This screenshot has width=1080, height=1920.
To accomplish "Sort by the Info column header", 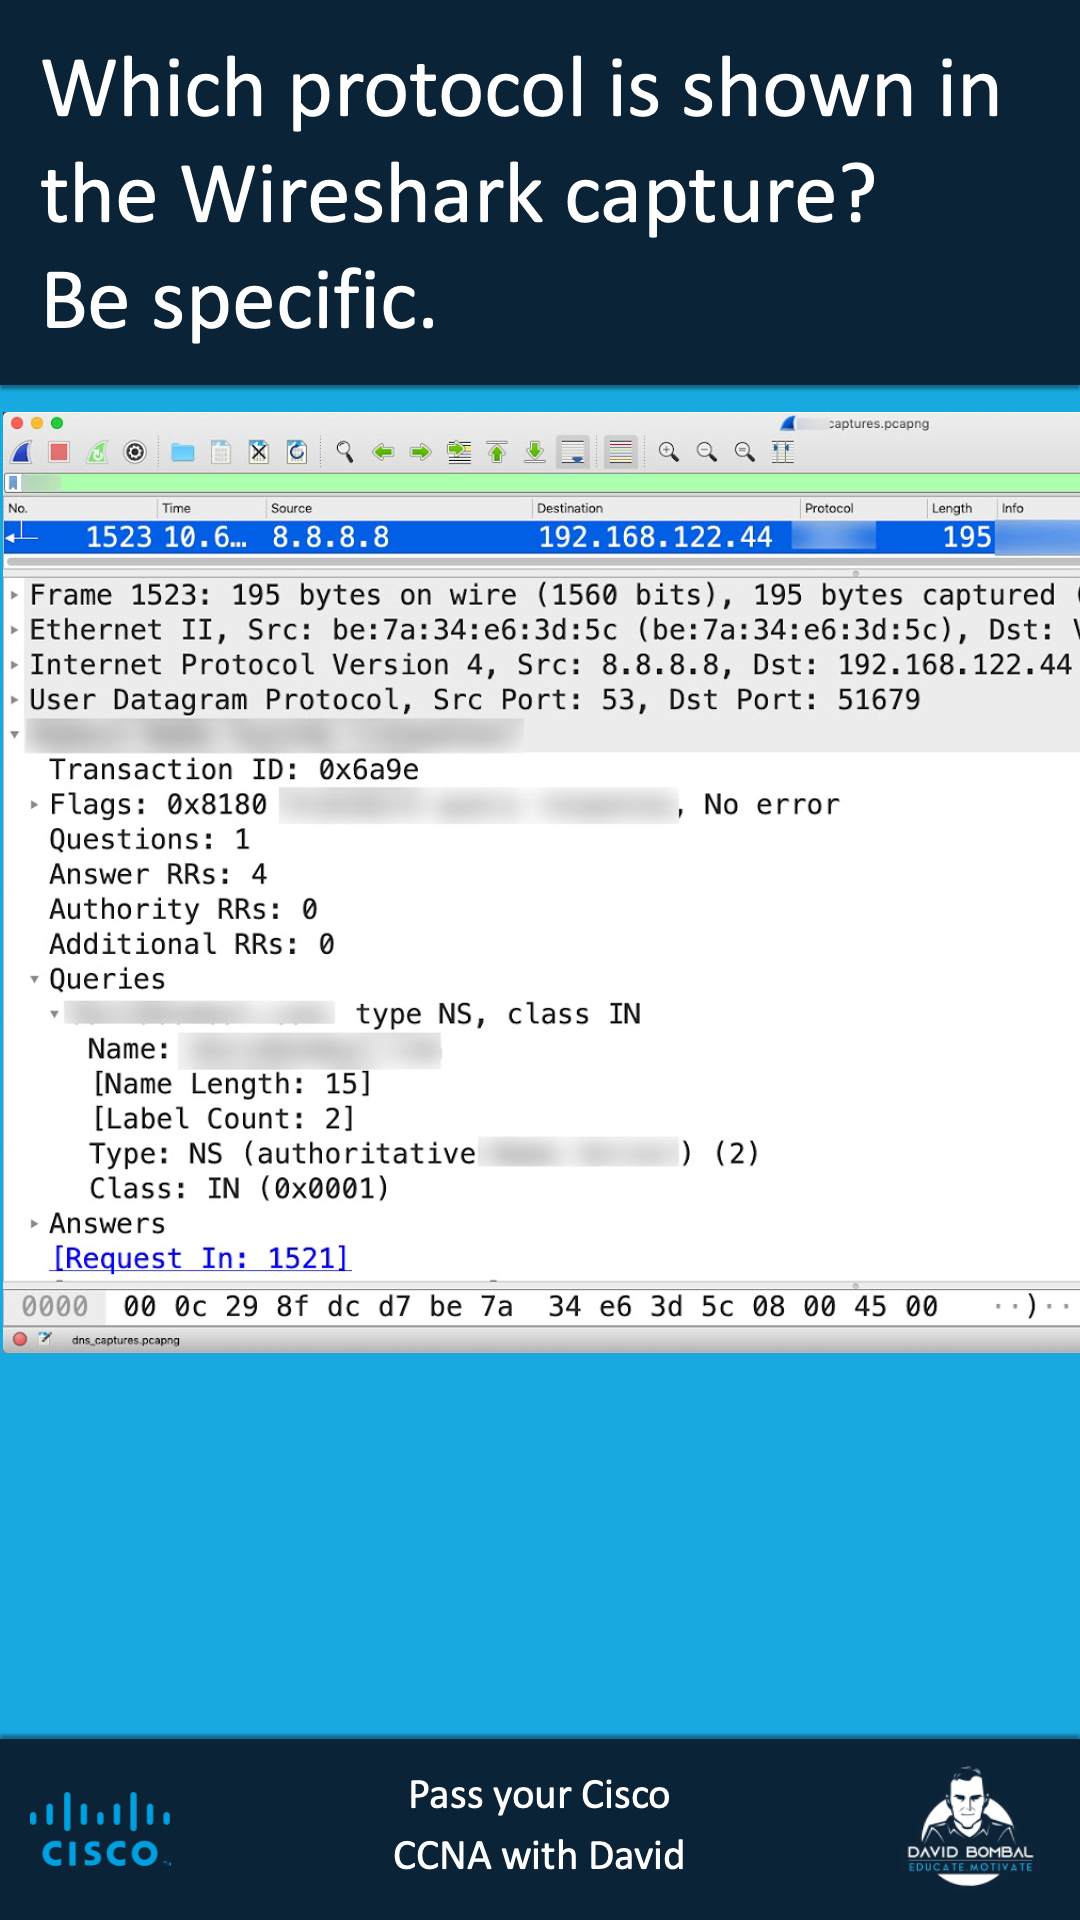I will (x=1039, y=508).
